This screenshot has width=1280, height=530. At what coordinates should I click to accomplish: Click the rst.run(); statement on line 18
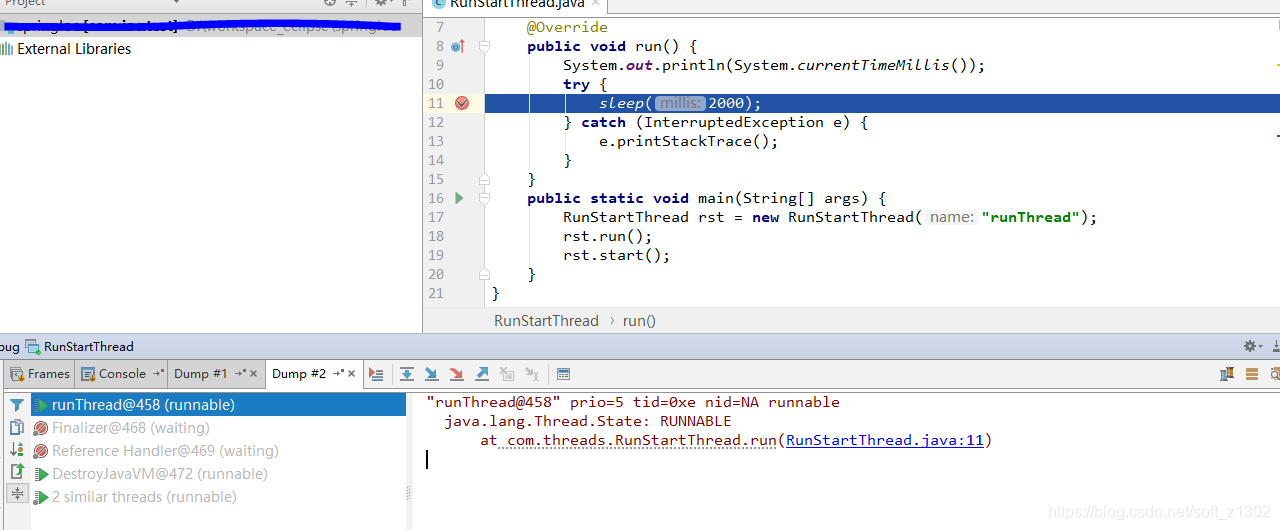pyautogui.click(x=607, y=236)
